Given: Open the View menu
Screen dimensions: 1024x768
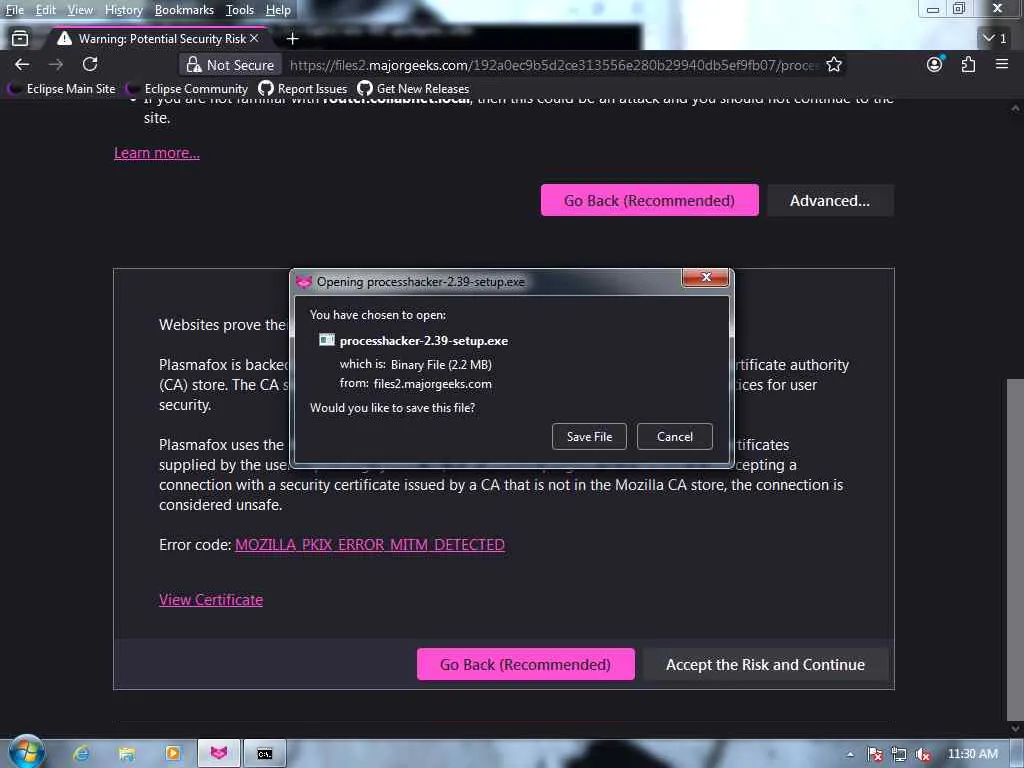Looking at the screenshot, I should point(80,10).
